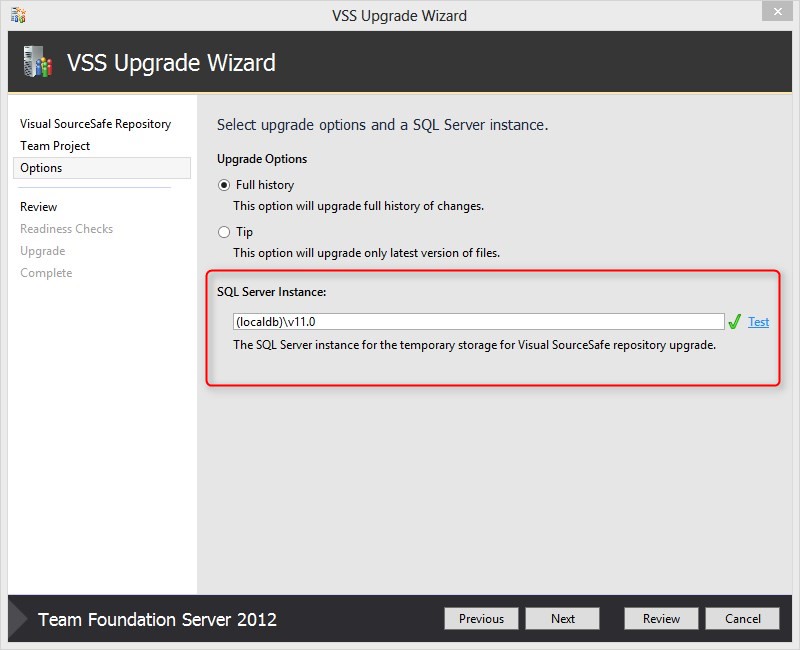This screenshot has width=800, height=650.
Task: Cancel the wizard
Action: [x=742, y=618]
